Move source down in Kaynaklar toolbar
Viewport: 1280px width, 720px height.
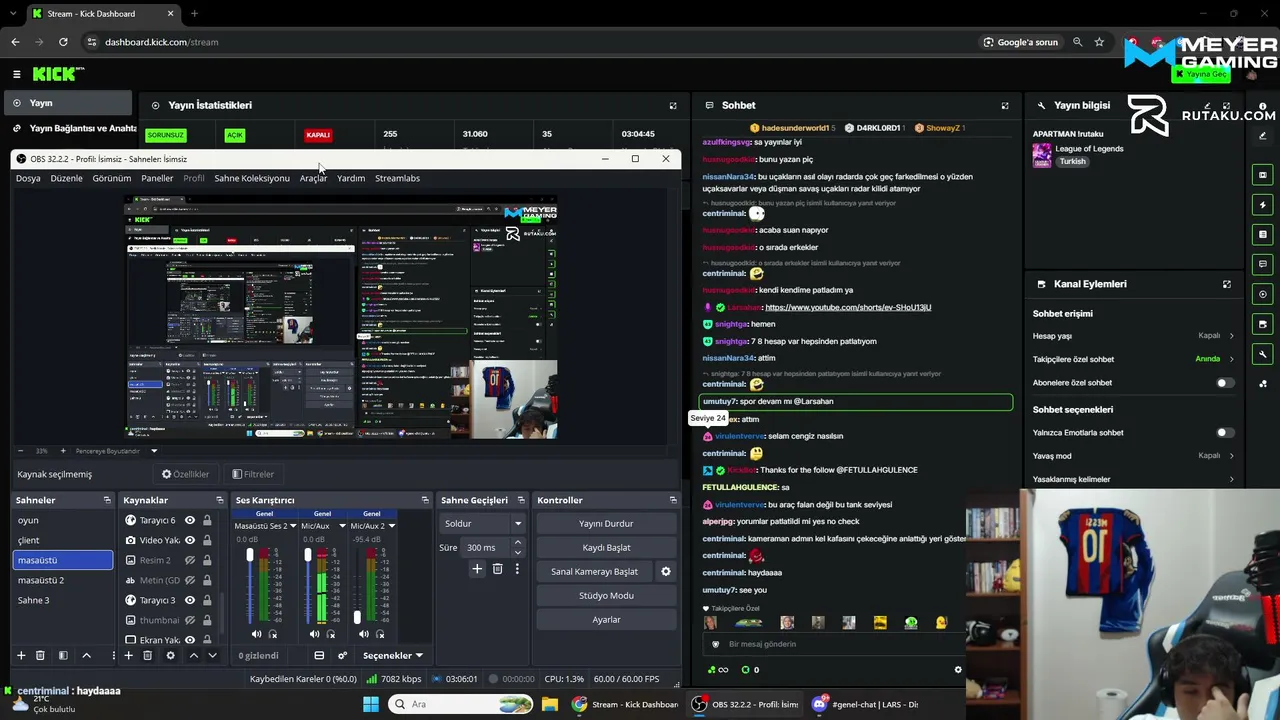click(211, 655)
